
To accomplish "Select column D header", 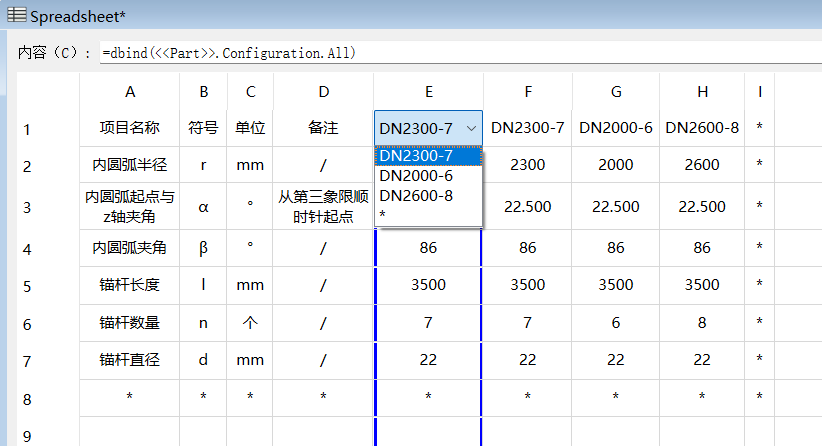I will click(x=323, y=92).
